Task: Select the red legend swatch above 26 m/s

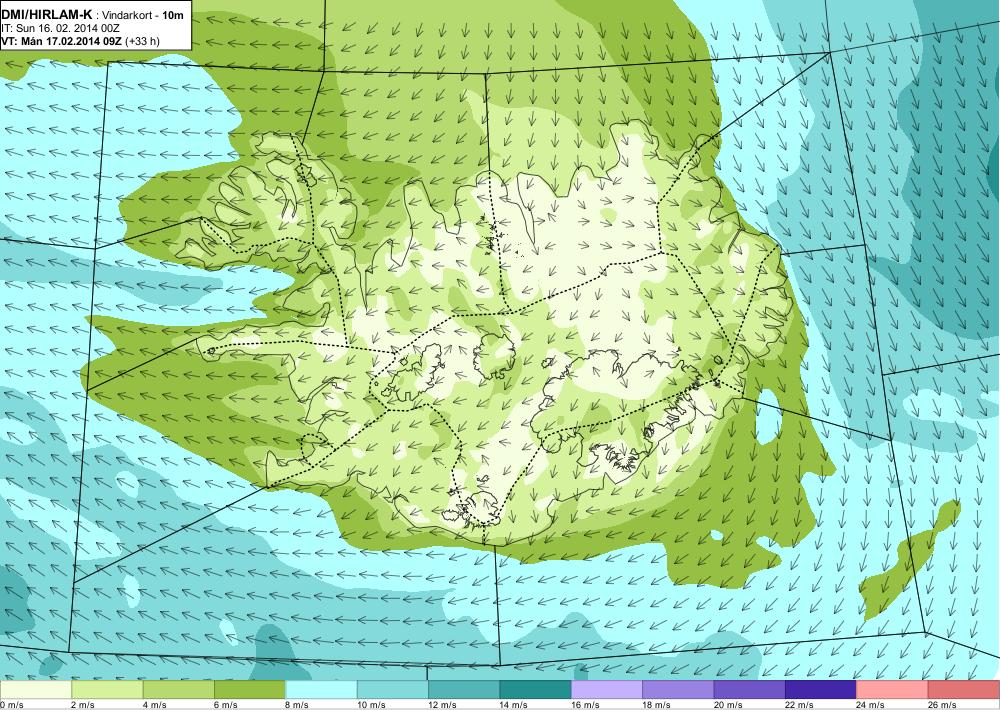Action: click(964, 690)
